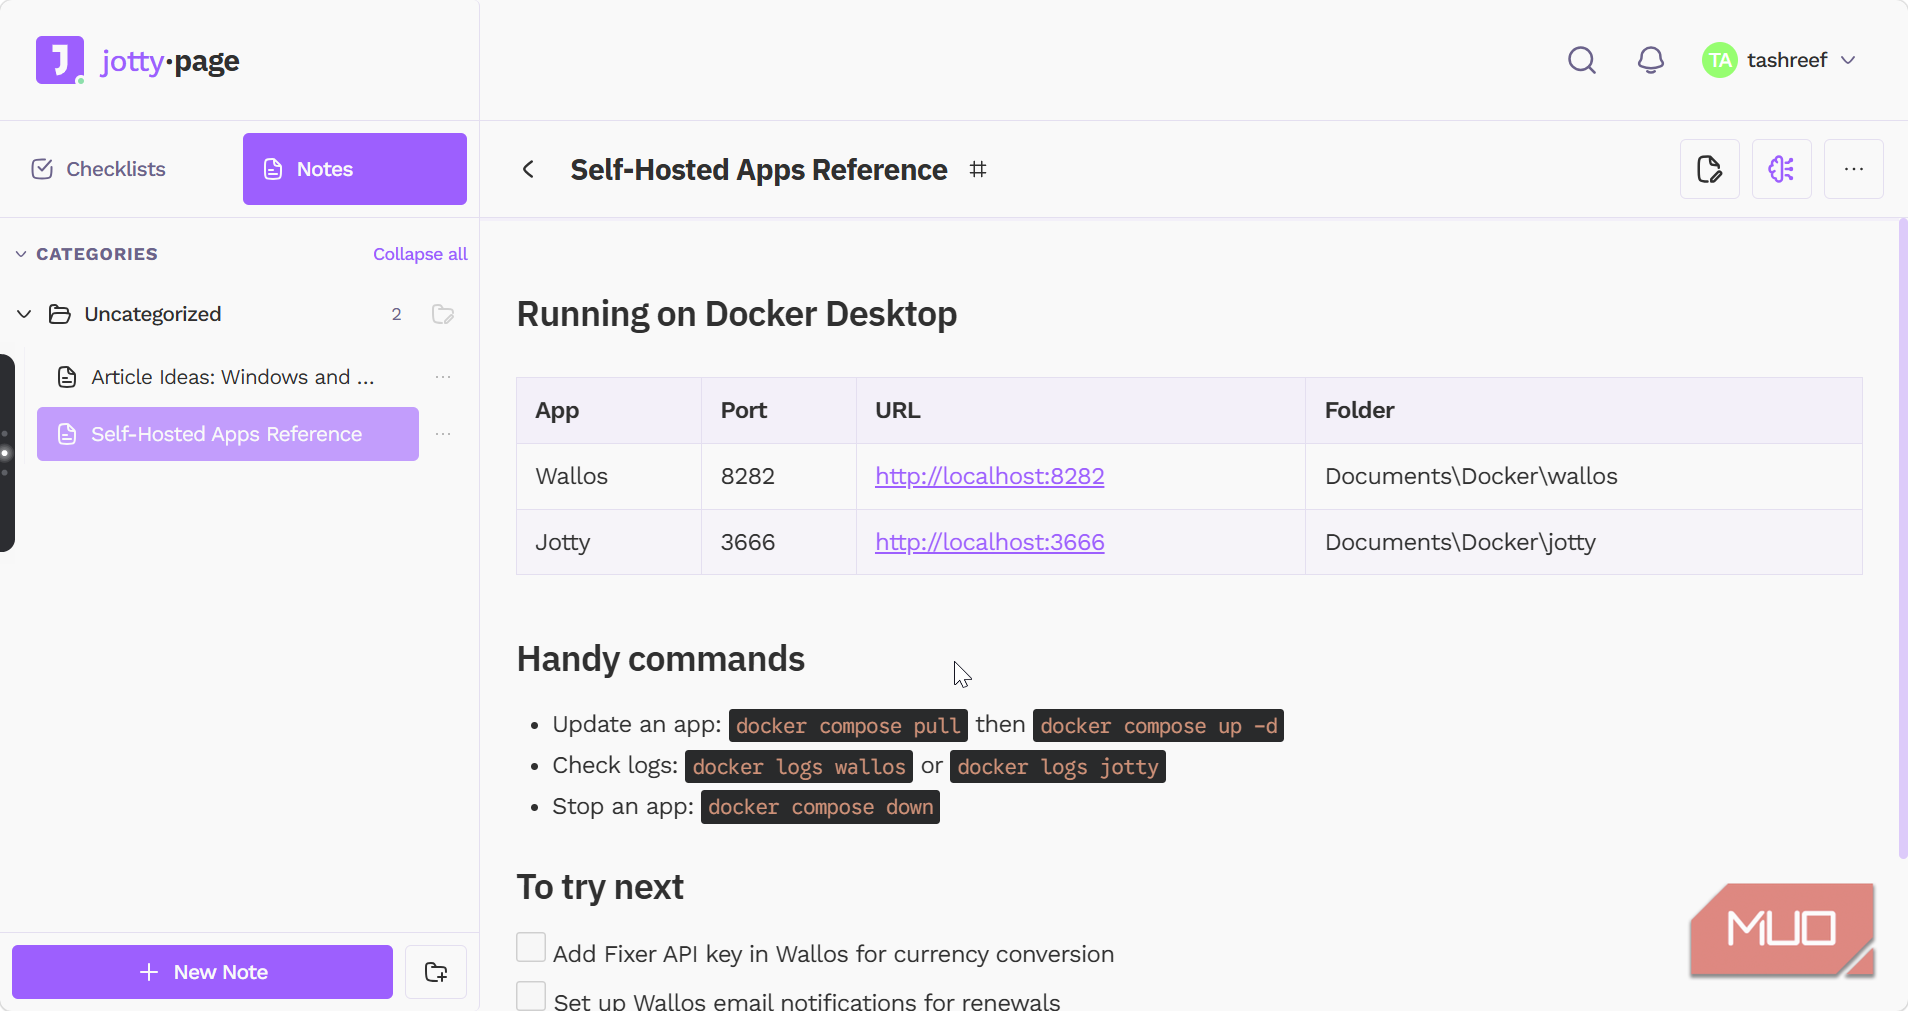1908x1011 pixels.
Task: Open the http://localhost:3666 link
Action: (990, 542)
